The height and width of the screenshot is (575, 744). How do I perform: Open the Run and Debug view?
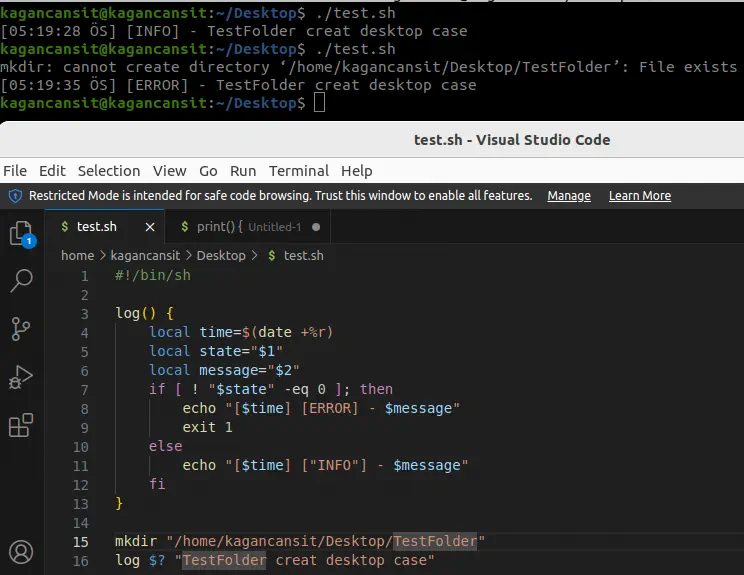[x=20, y=377]
